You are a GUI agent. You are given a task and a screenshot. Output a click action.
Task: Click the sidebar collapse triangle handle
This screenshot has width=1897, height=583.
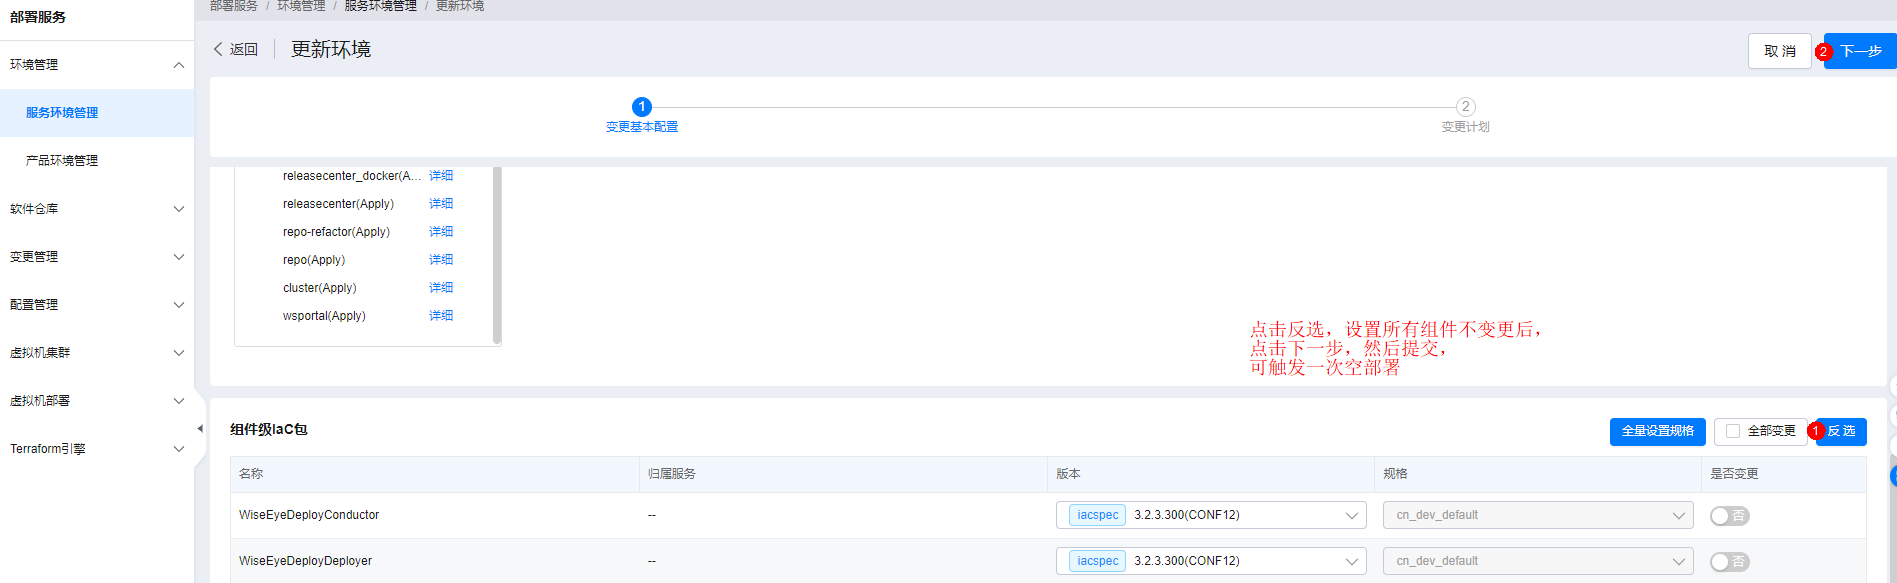pos(199,429)
